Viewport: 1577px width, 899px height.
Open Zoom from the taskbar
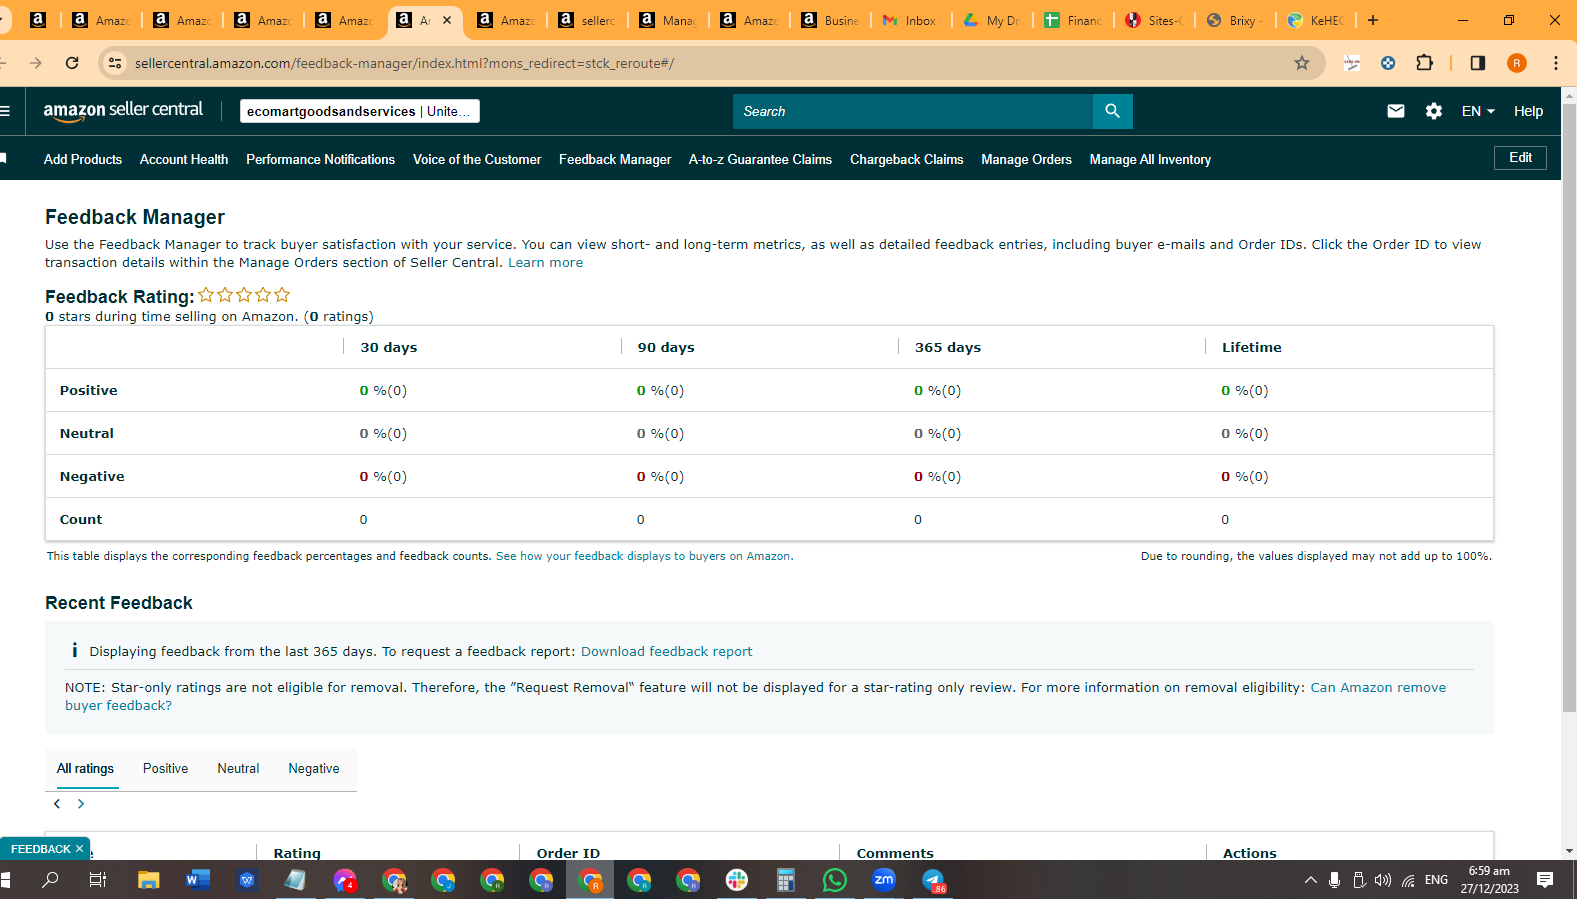coord(884,880)
